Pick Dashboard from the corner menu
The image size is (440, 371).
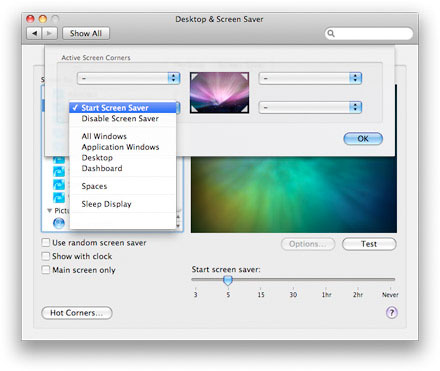pos(123,168)
